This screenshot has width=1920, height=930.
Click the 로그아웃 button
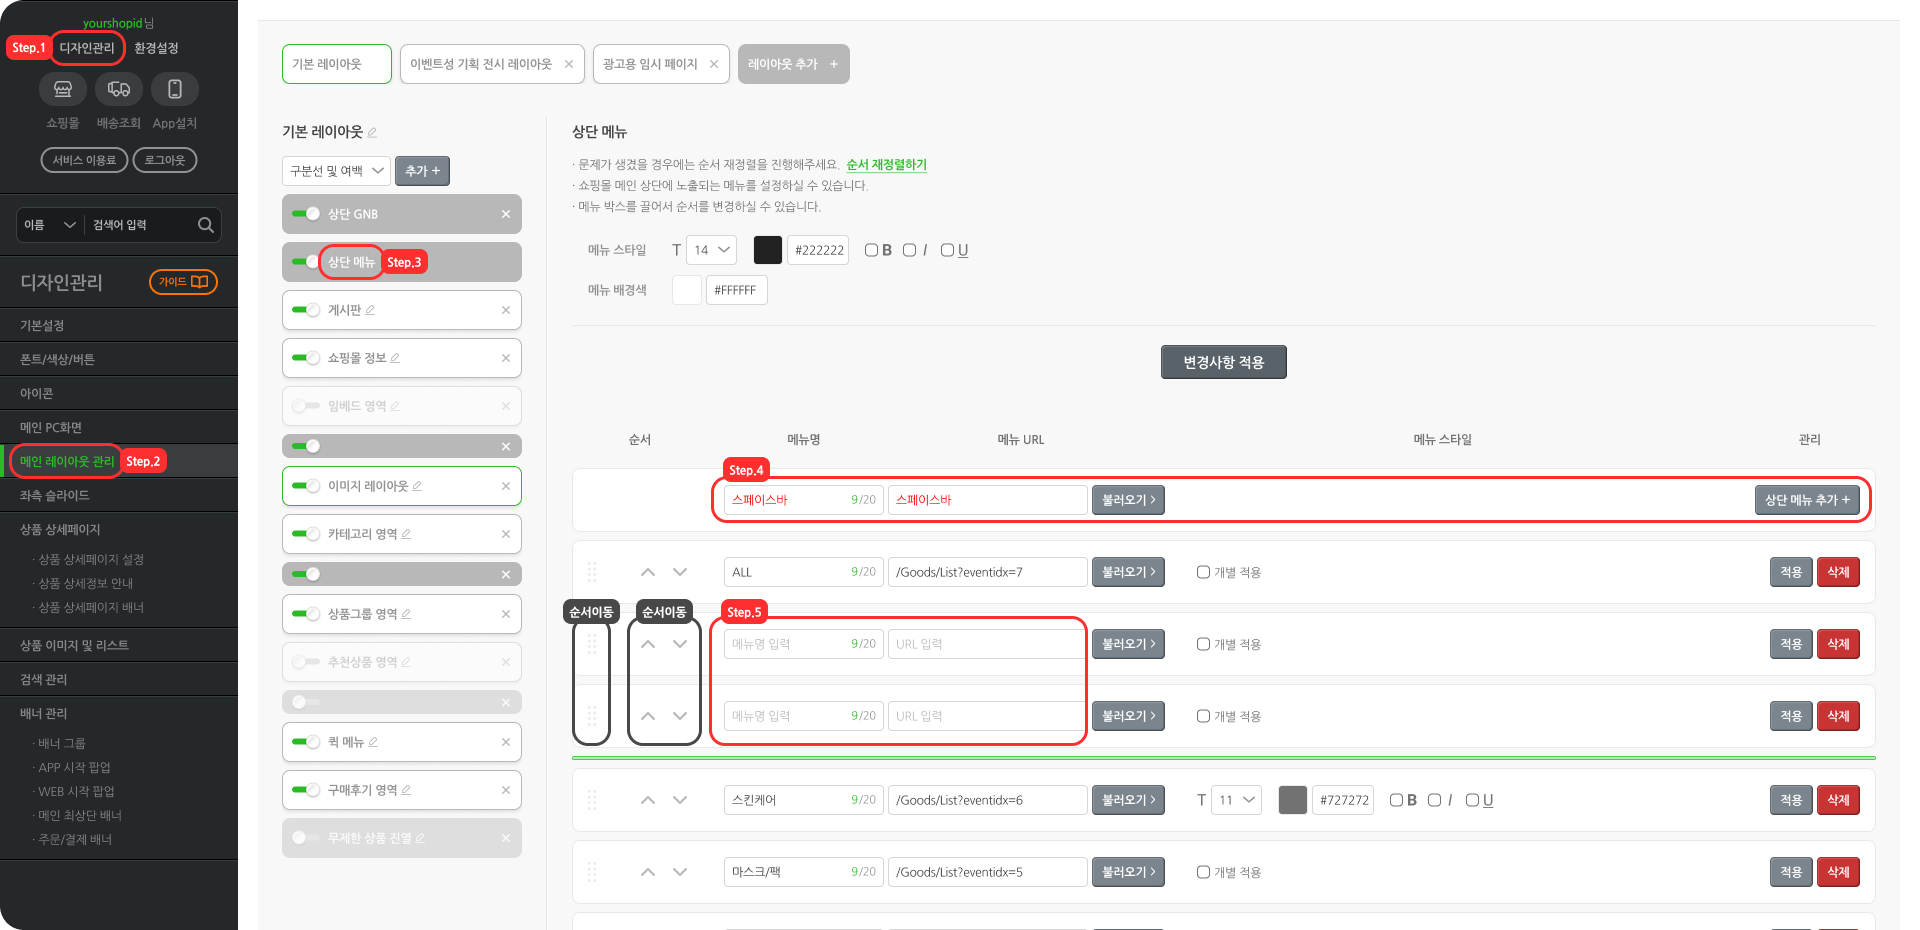[165, 160]
